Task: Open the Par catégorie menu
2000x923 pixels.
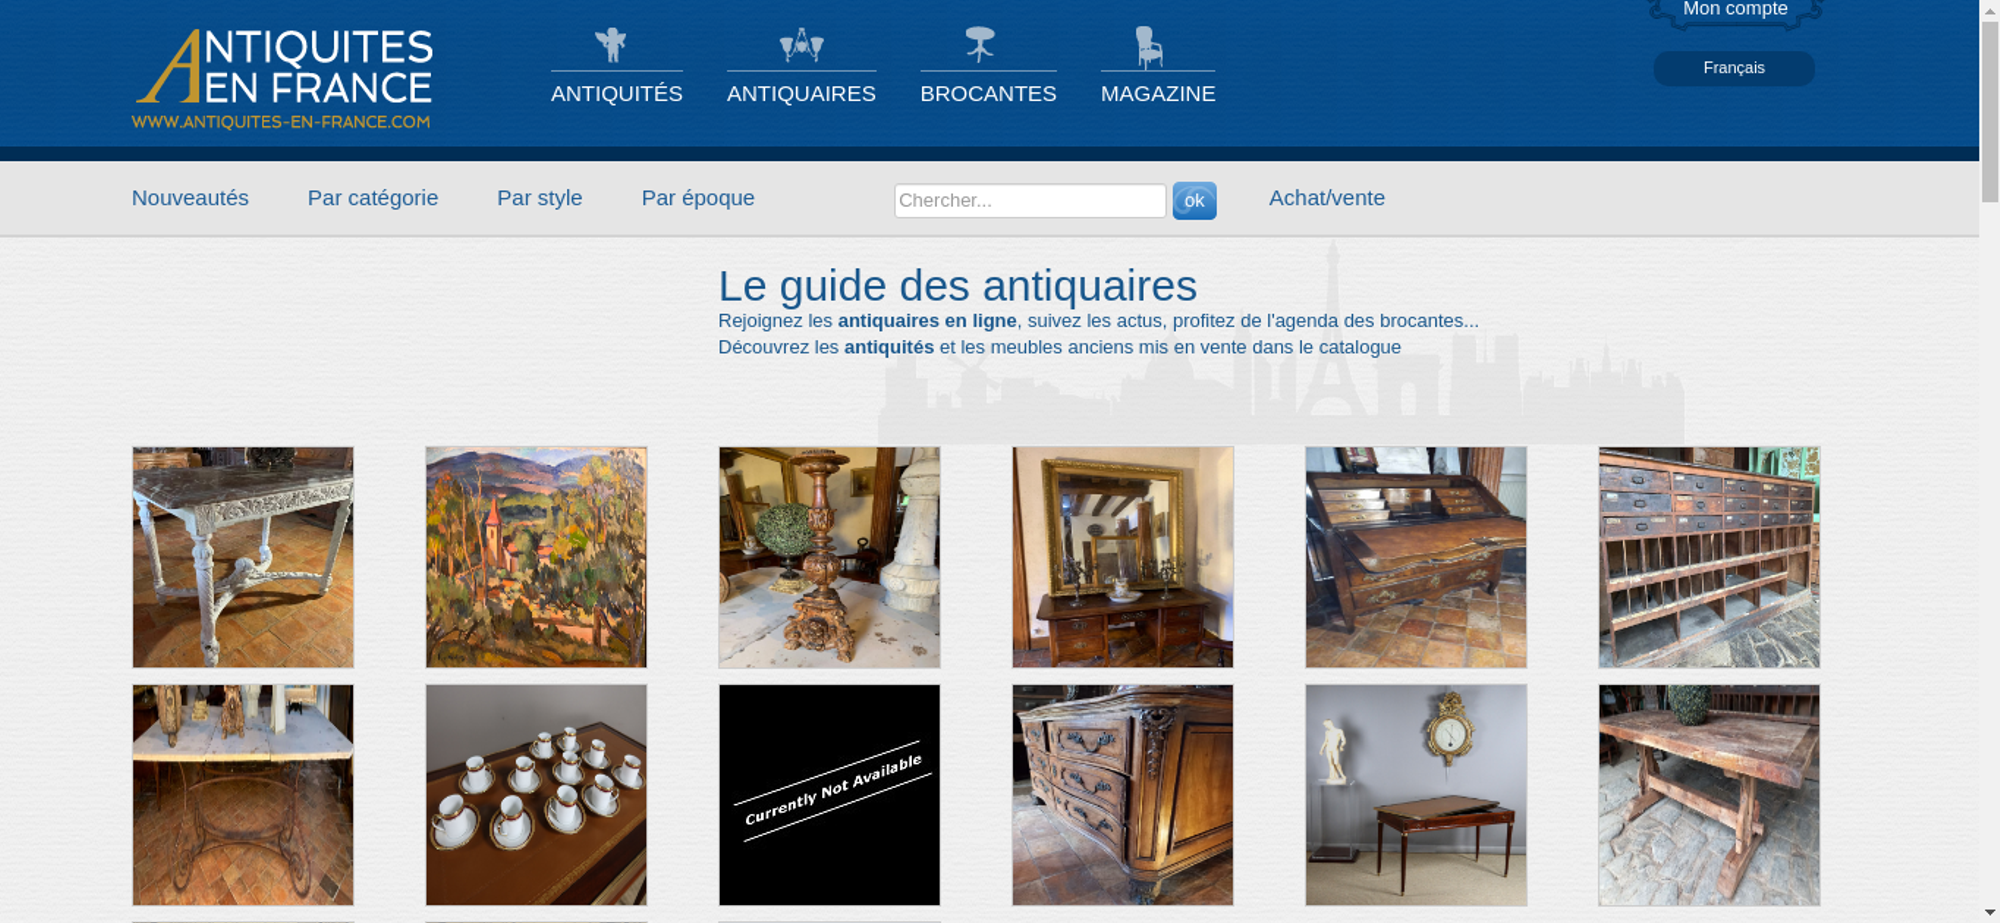Action: pos(373,198)
